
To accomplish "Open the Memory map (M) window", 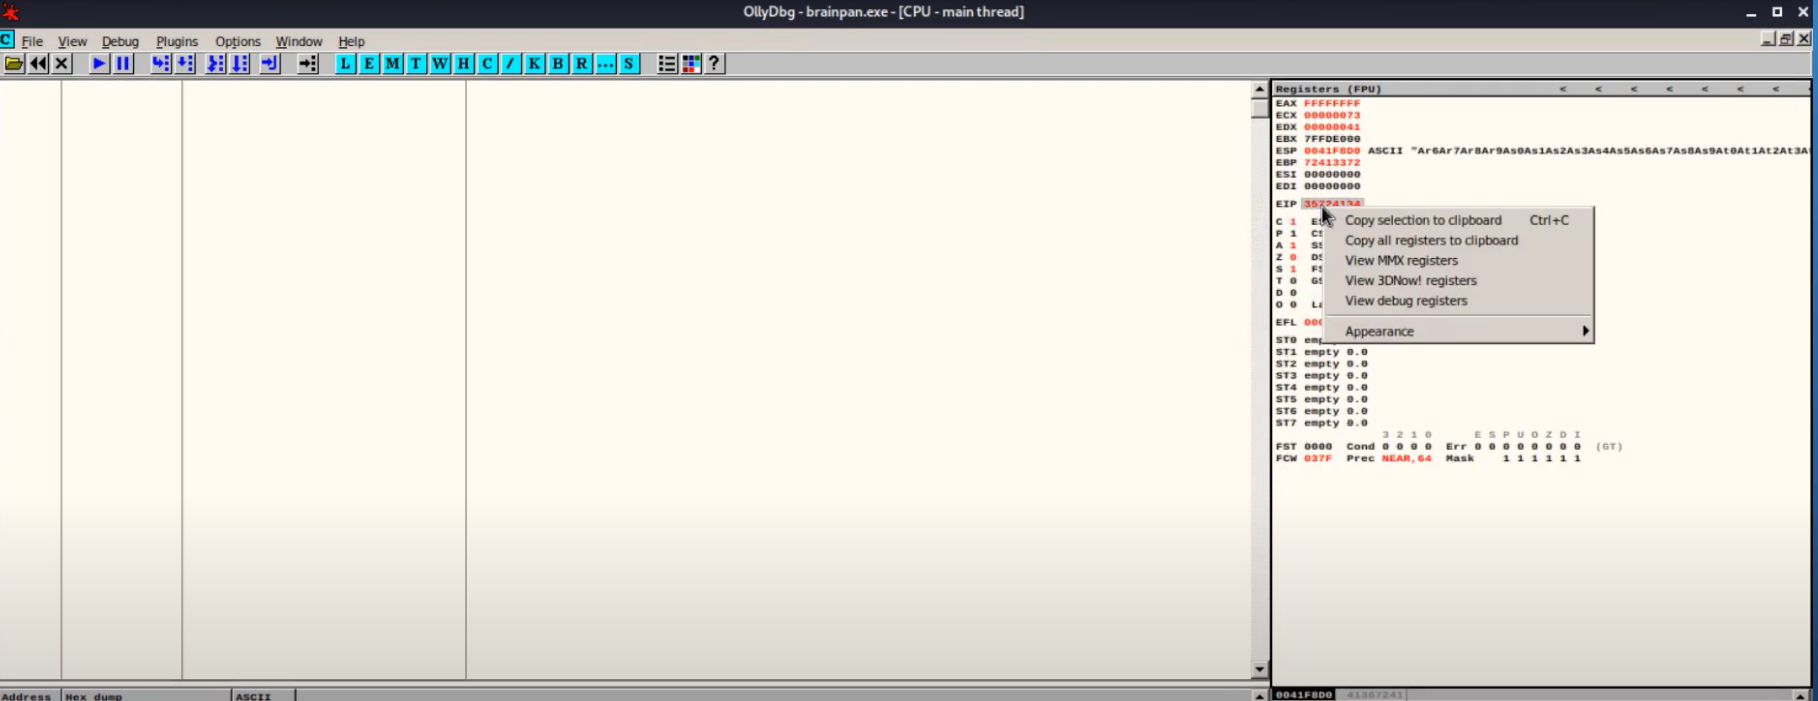I will point(392,64).
